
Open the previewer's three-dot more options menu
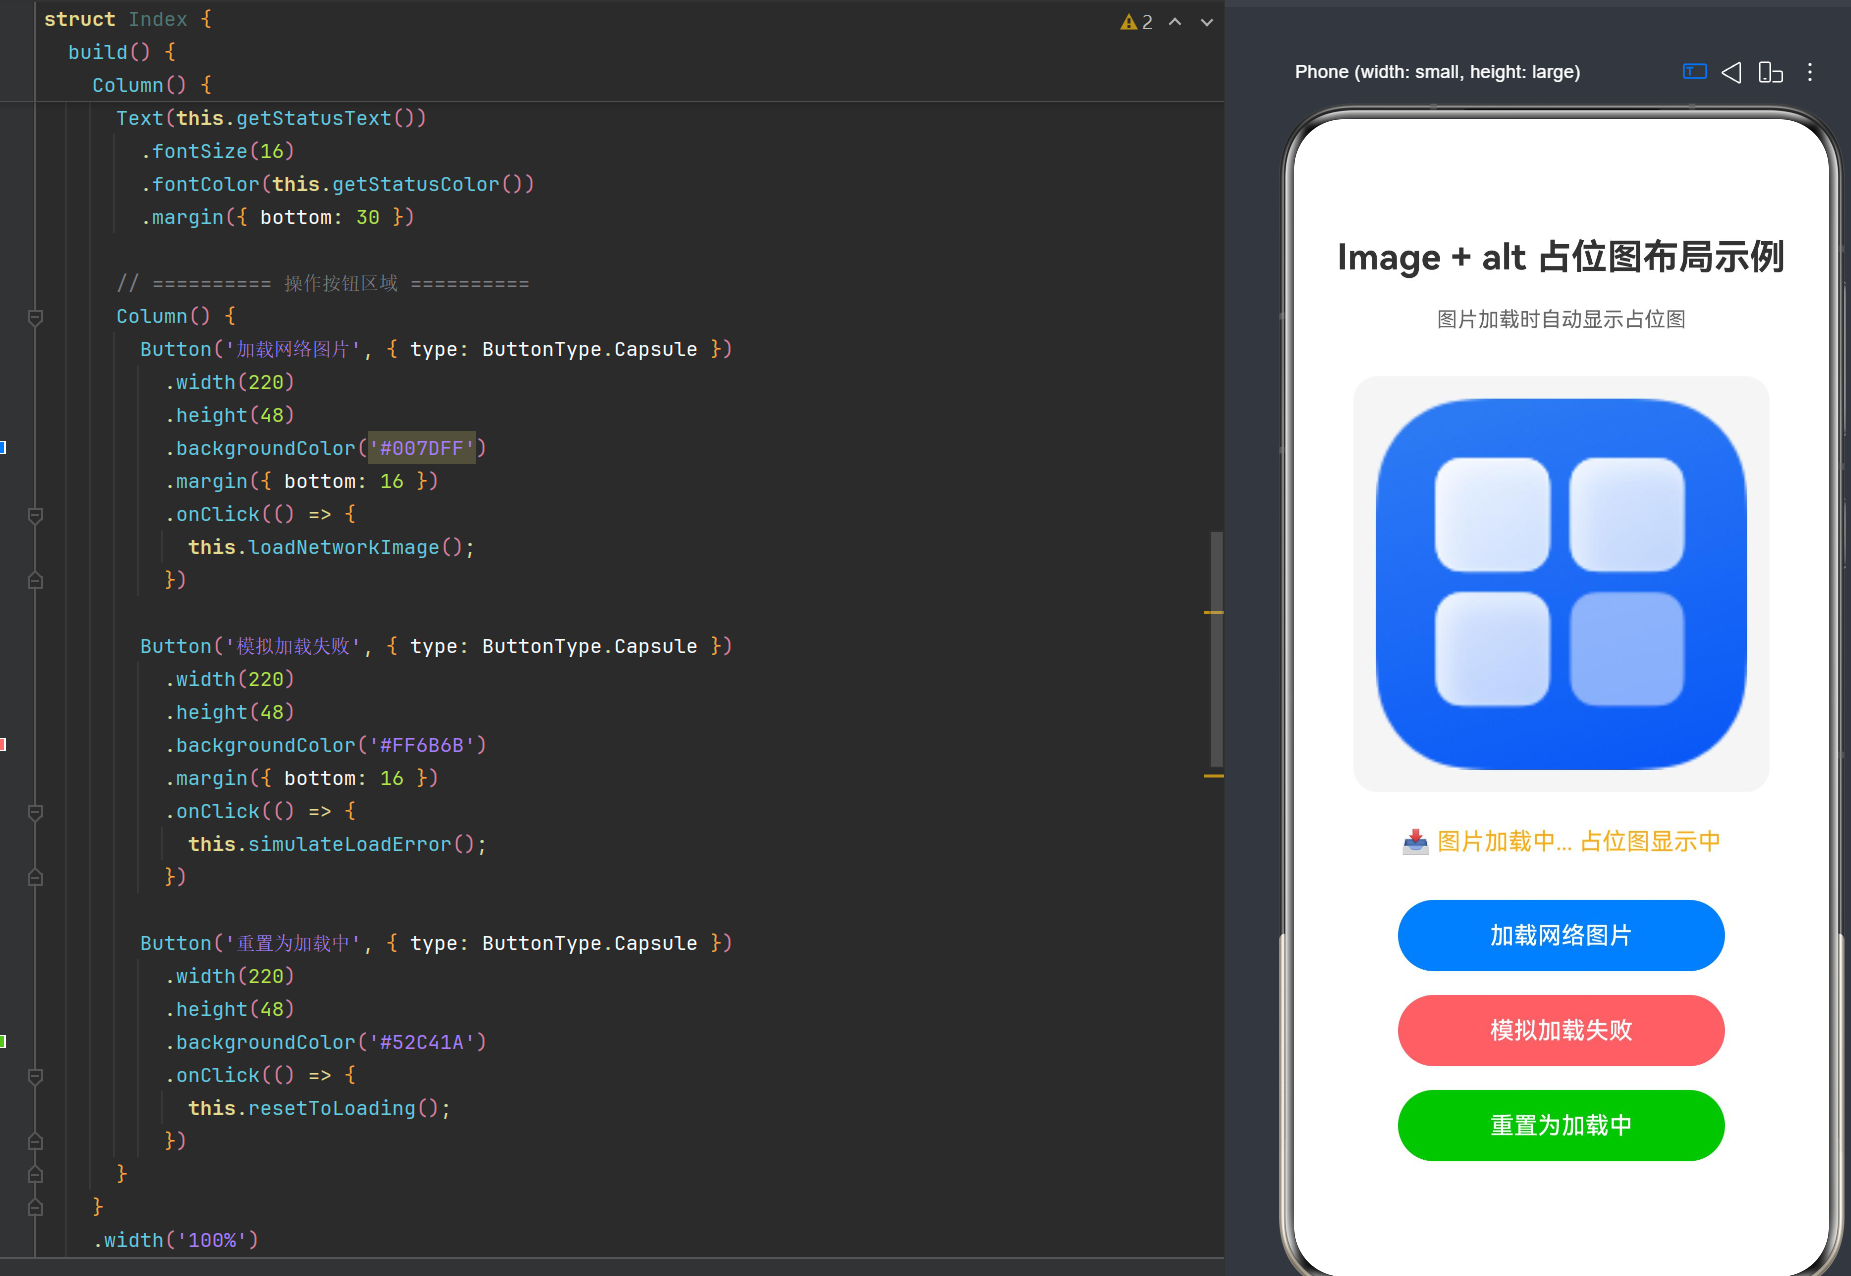1810,72
